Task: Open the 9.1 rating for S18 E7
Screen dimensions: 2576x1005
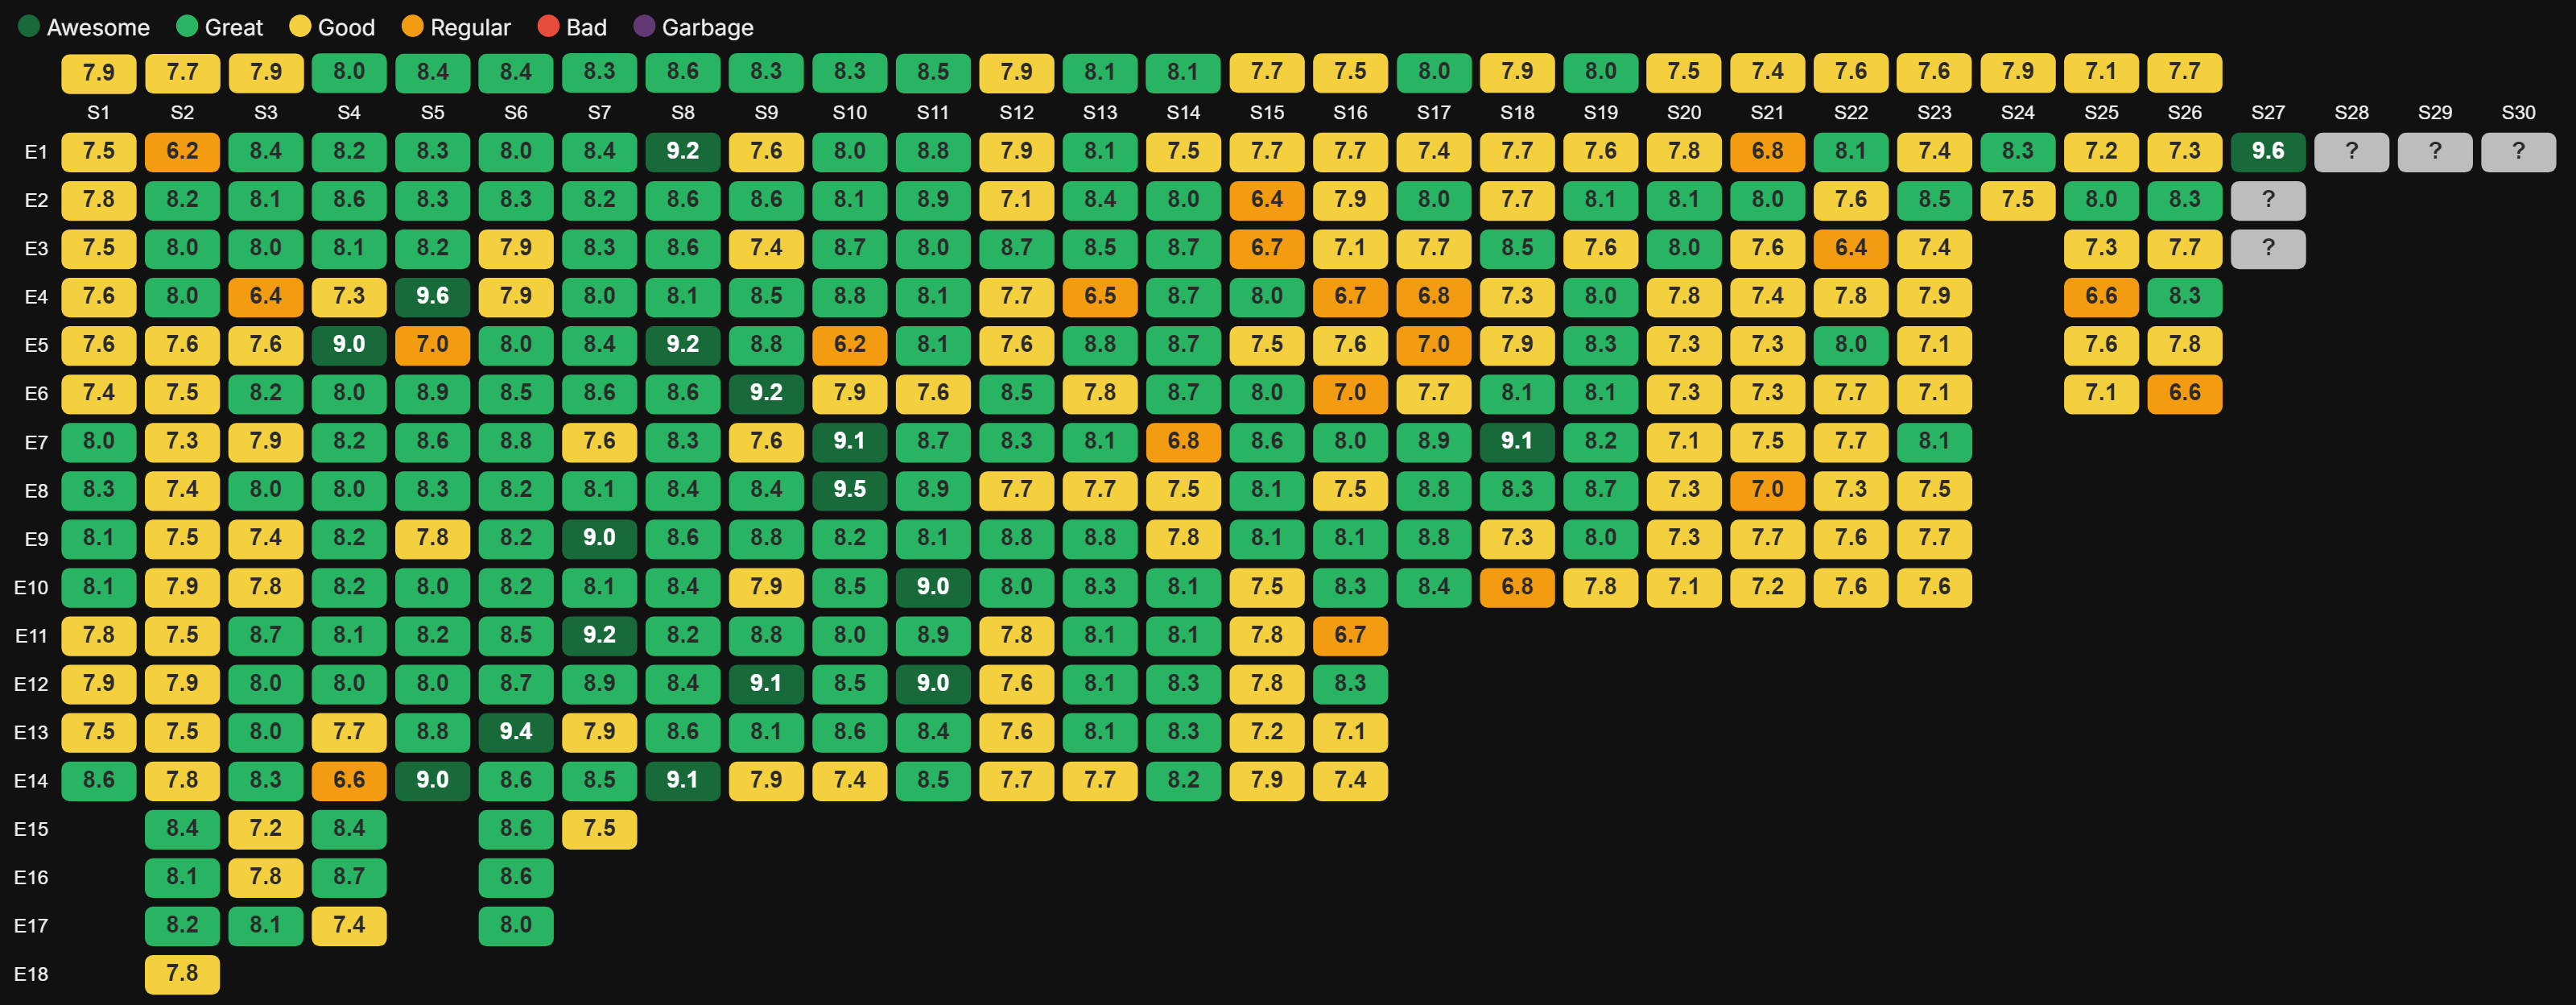Action: 1517,442
